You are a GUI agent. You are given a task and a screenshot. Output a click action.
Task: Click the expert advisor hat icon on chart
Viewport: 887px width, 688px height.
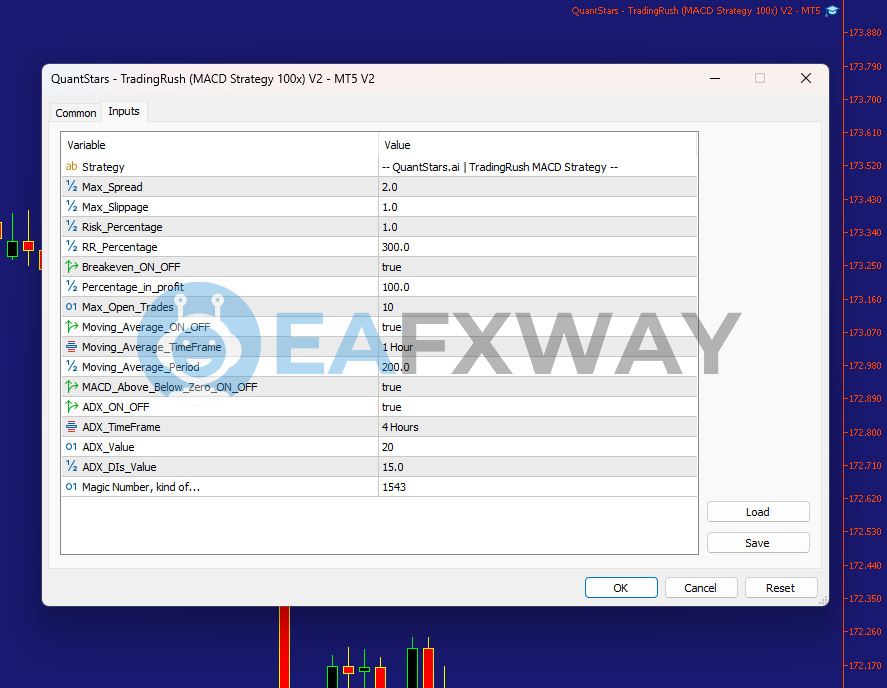pyautogui.click(x=832, y=11)
